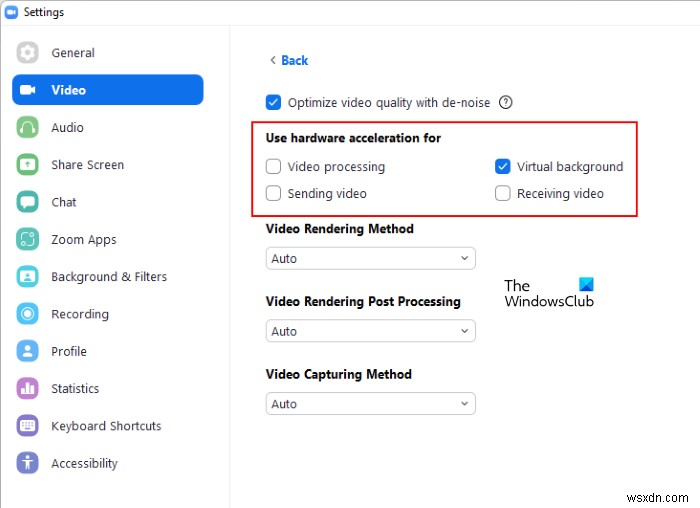Viewport: 700px width, 508px height.
Task: Open the Keyboard Shortcuts tab
Action: click(x=106, y=426)
